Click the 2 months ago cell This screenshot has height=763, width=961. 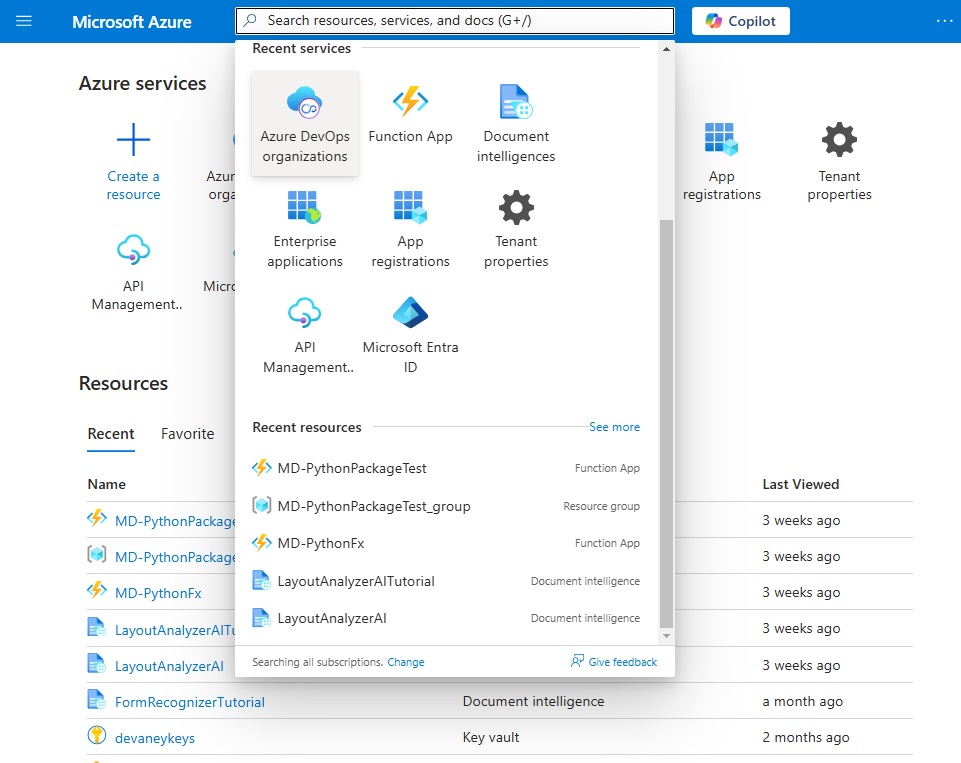805,737
